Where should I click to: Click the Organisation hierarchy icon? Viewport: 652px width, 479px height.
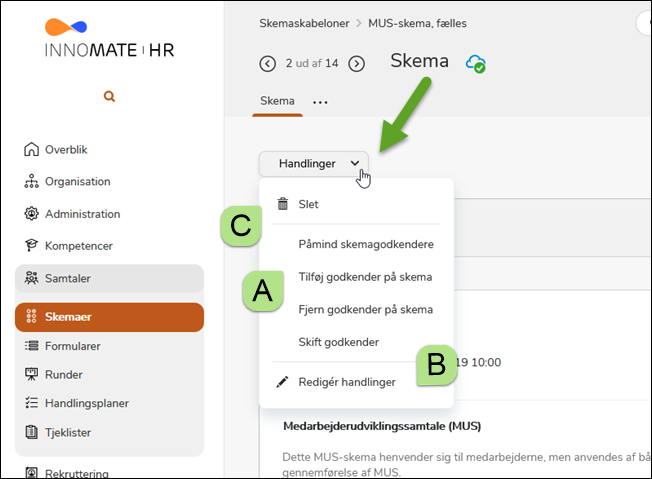click(x=30, y=182)
